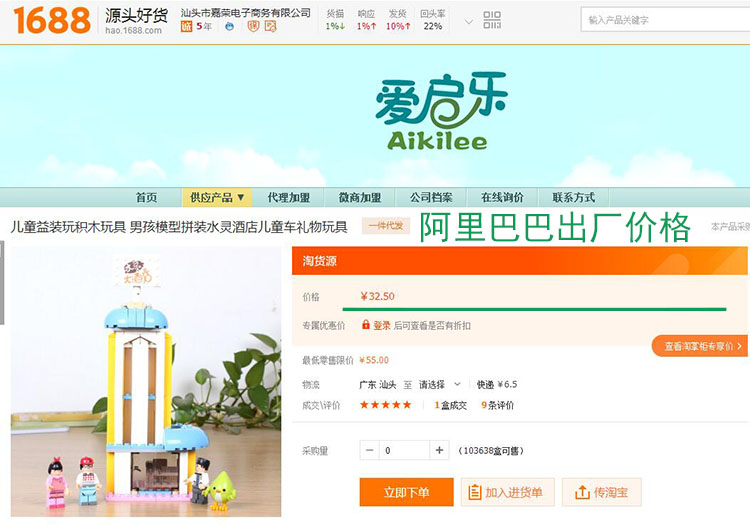Viewport: 750px width, 527px height.
Task: Click the building-block hotel product image
Action: point(146,382)
